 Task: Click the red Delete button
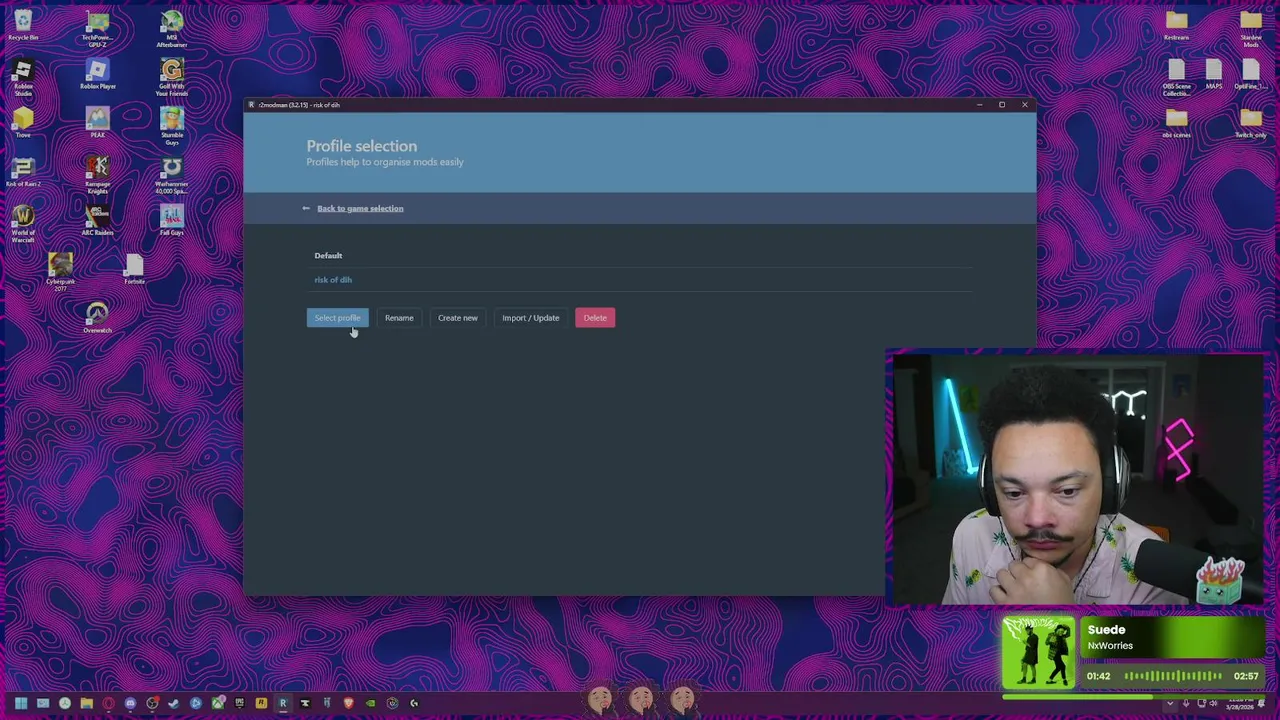tap(595, 318)
